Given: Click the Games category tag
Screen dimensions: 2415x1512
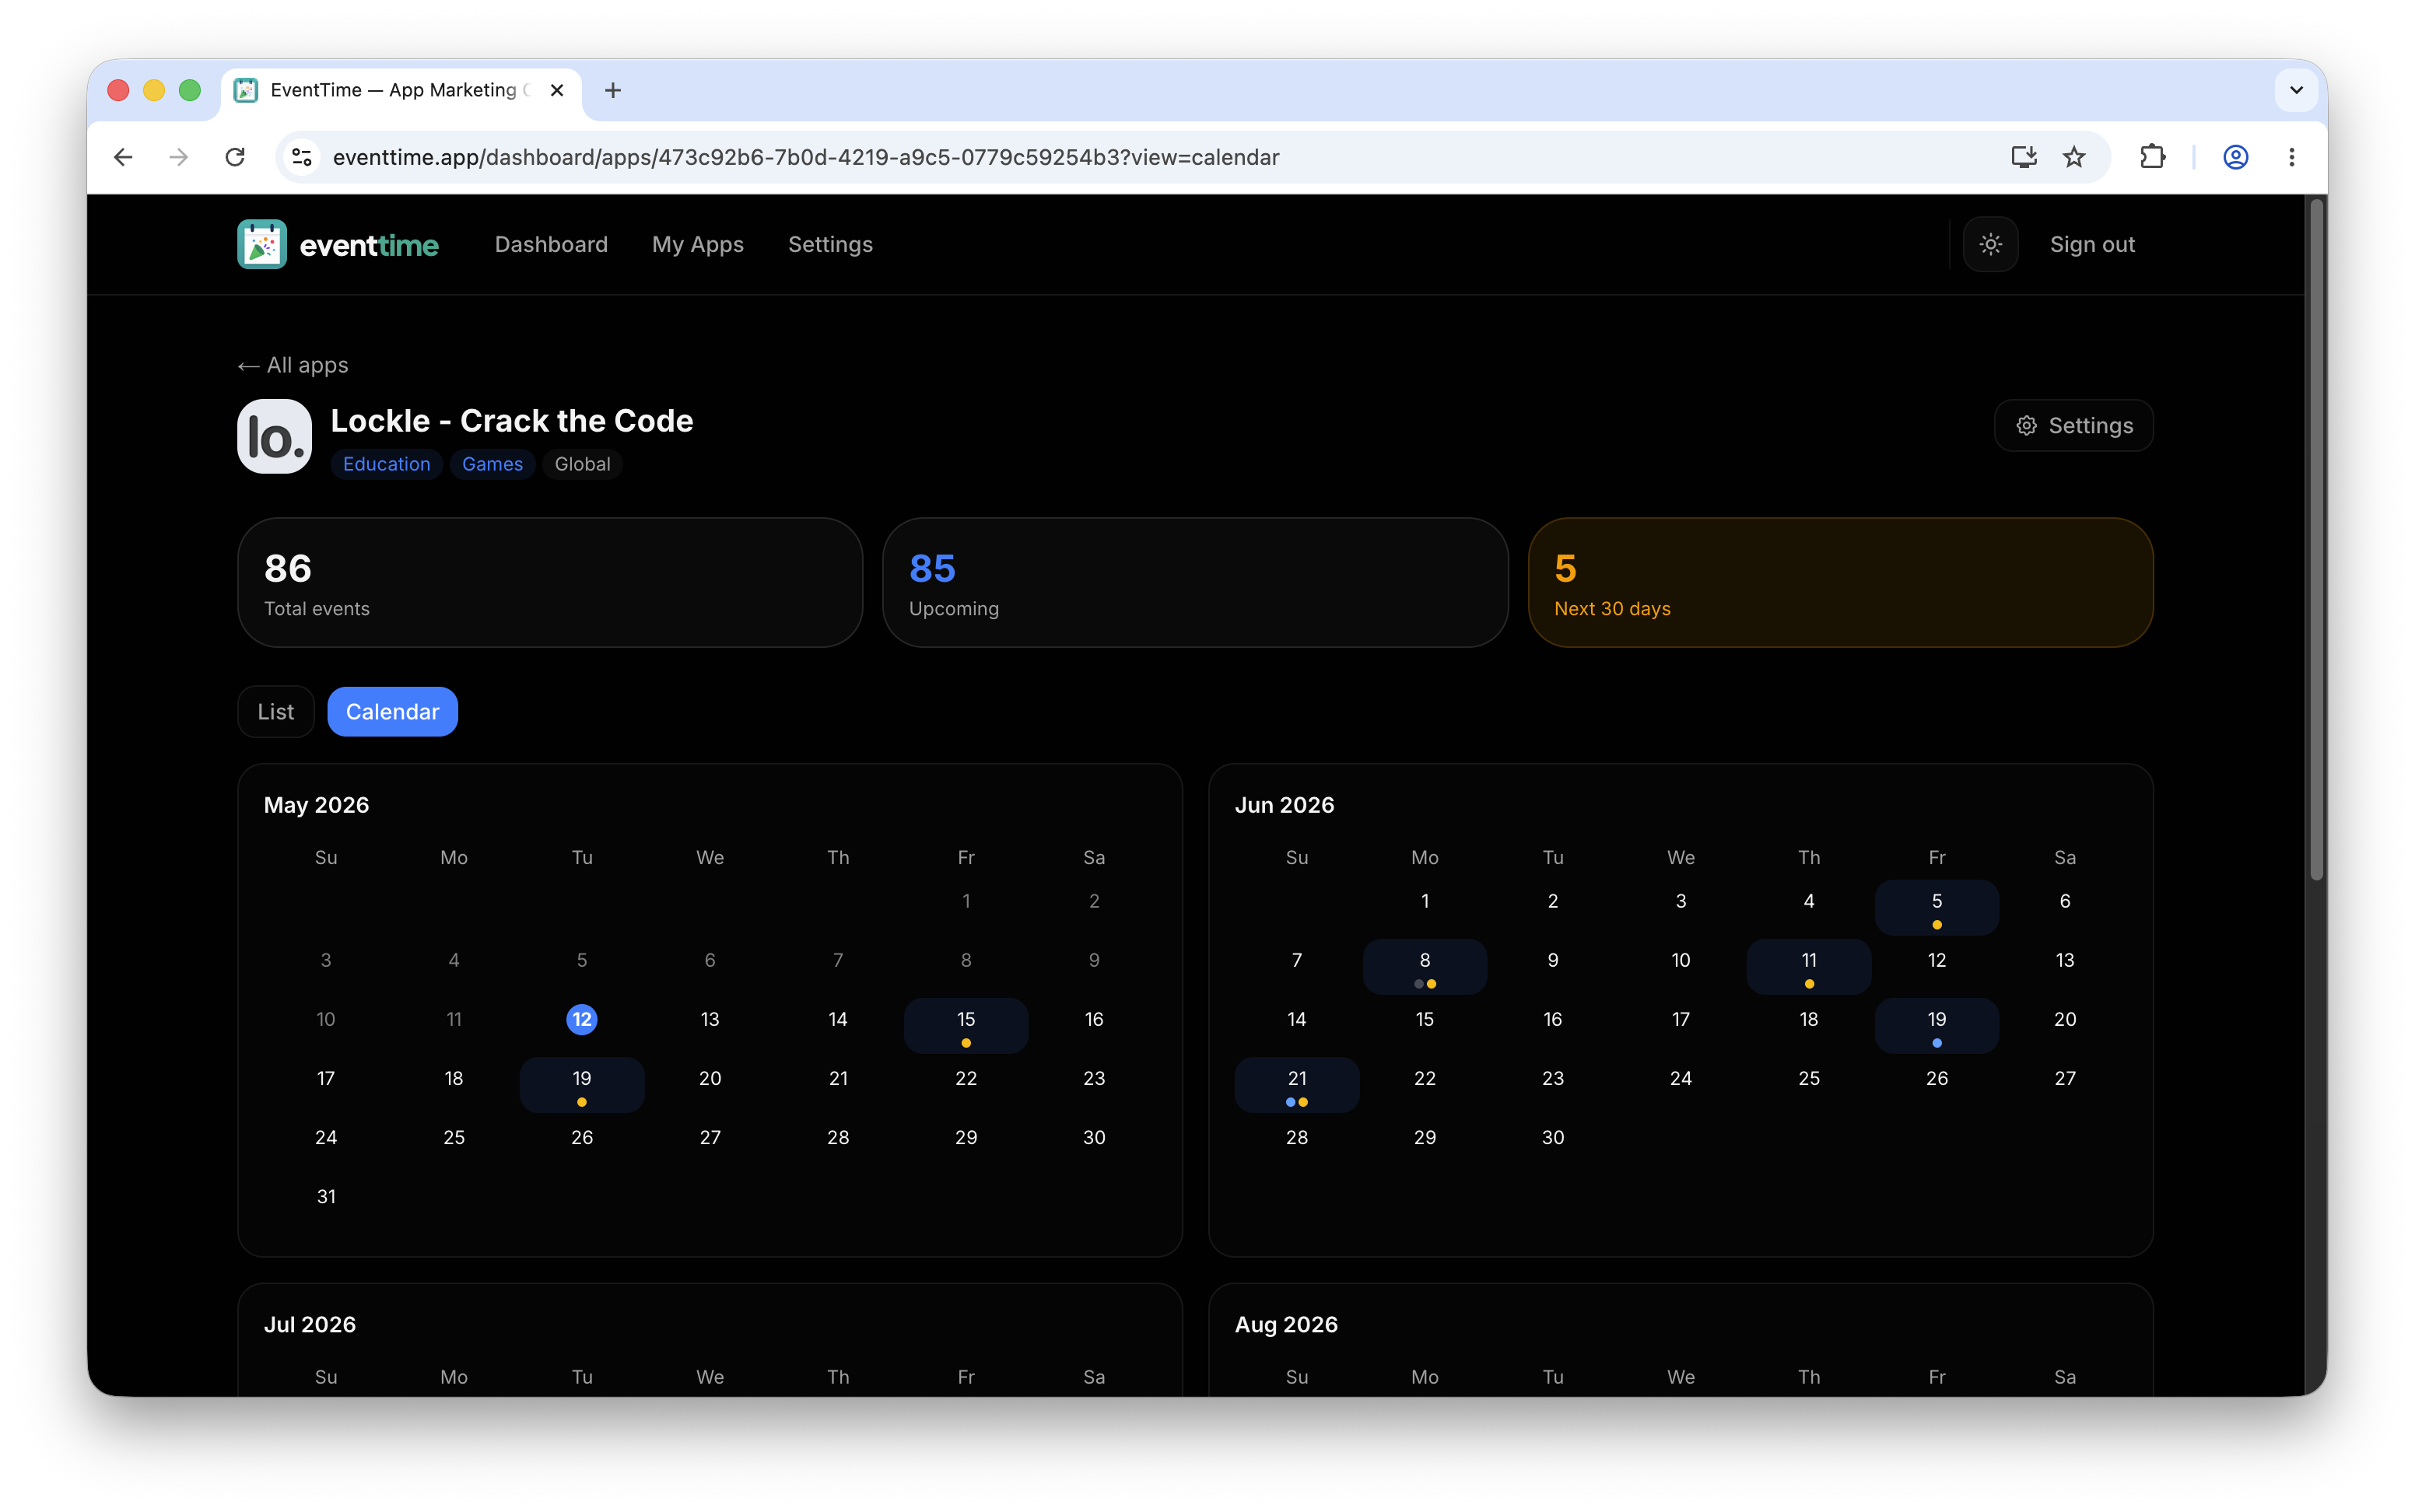Looking at the screenshot, I should click(x=492, y=464).
